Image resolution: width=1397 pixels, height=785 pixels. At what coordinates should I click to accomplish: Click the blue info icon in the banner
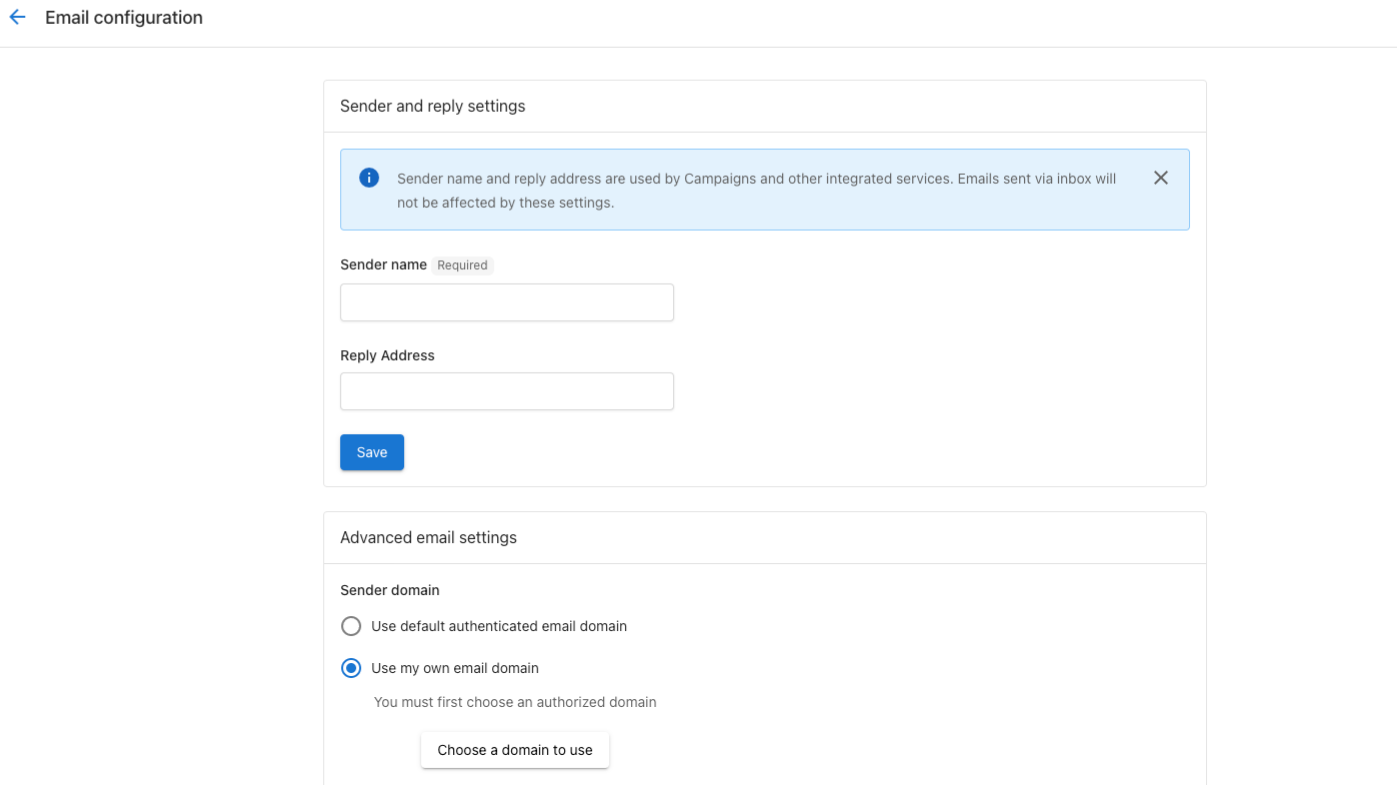[368, 177]
